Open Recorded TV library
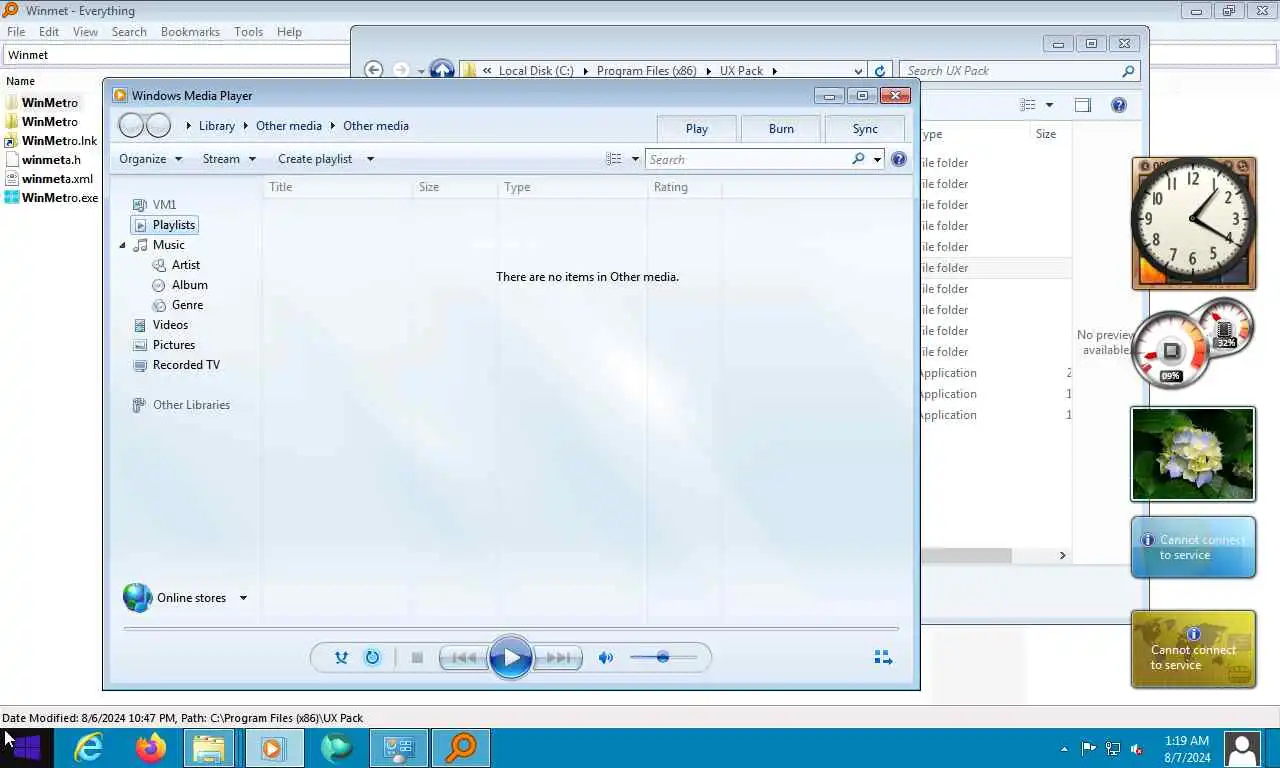The height and width of the screenshot is (768, 1280). tap(186, 365)
